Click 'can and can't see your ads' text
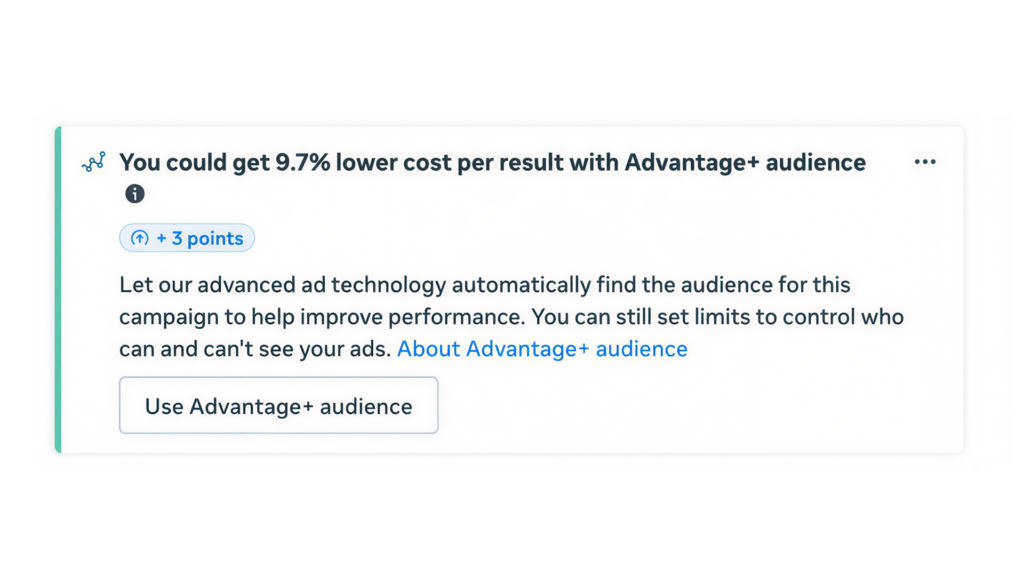This screenshot has height=576, width=1024. pyautogui.click(x=255, y=349)
